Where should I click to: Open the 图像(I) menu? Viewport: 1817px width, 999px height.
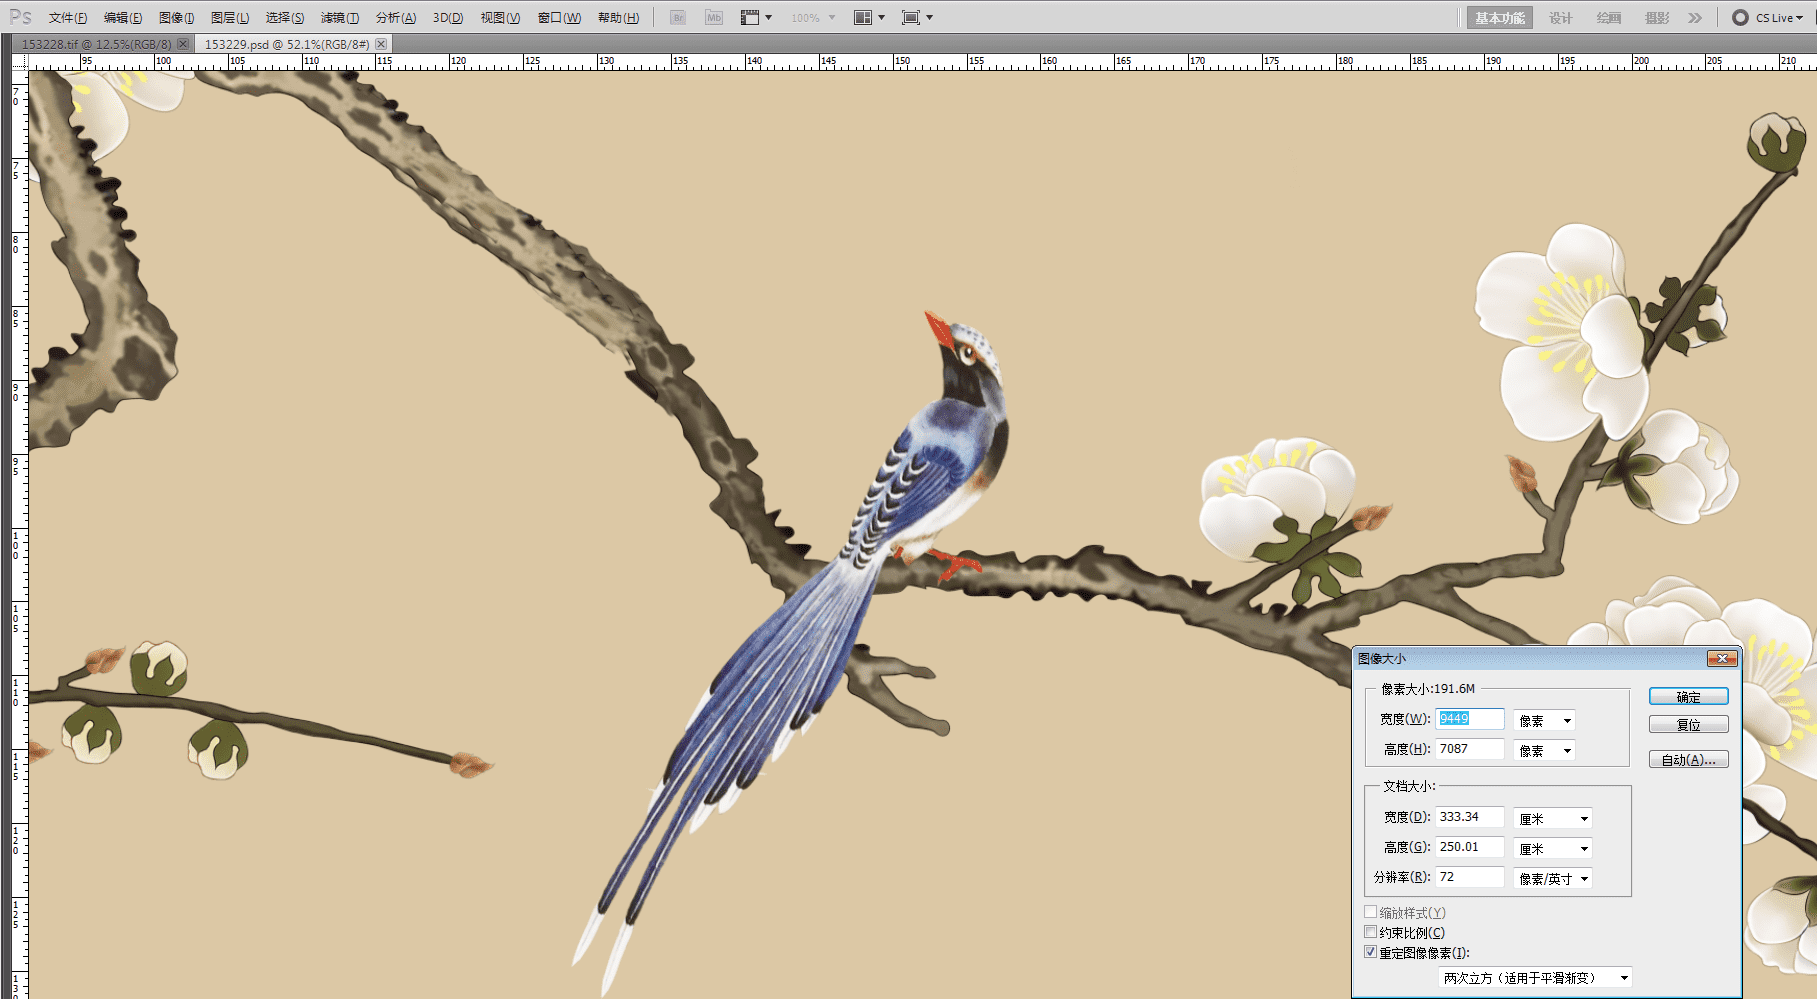pos(177,18)
